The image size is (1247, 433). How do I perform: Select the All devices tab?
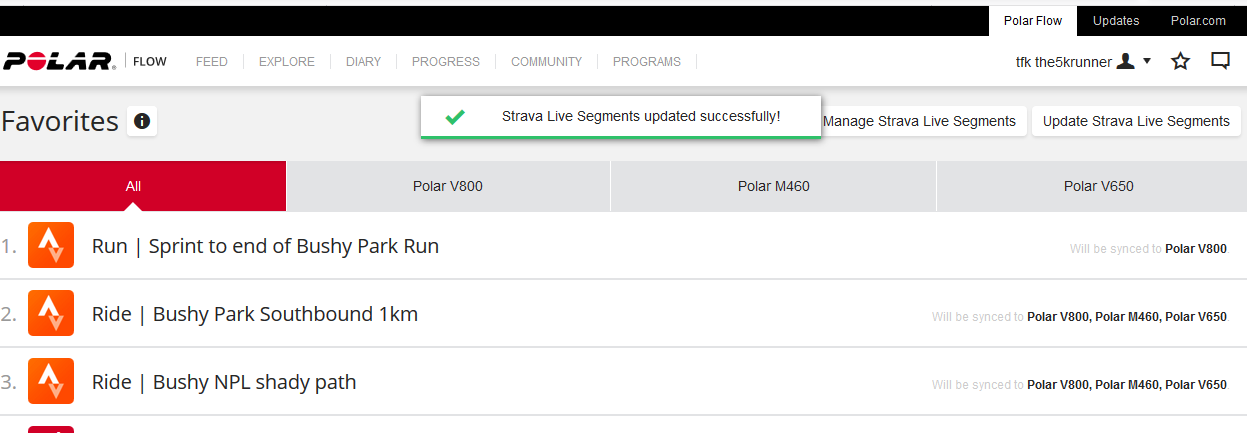133,186
